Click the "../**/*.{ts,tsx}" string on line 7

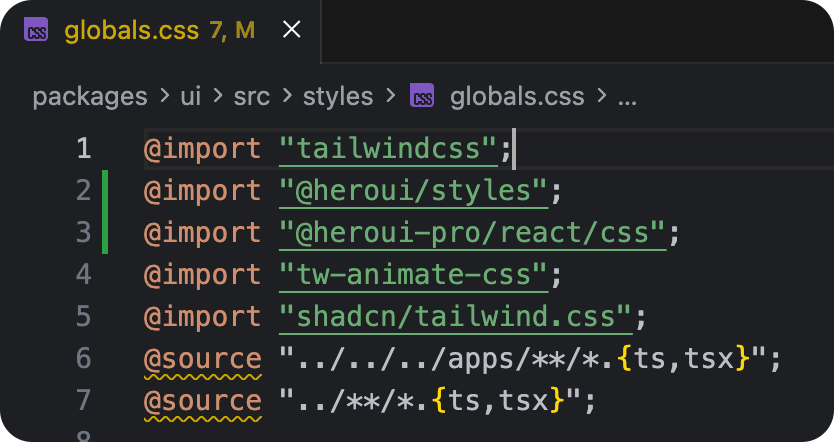tap(430, 401)
